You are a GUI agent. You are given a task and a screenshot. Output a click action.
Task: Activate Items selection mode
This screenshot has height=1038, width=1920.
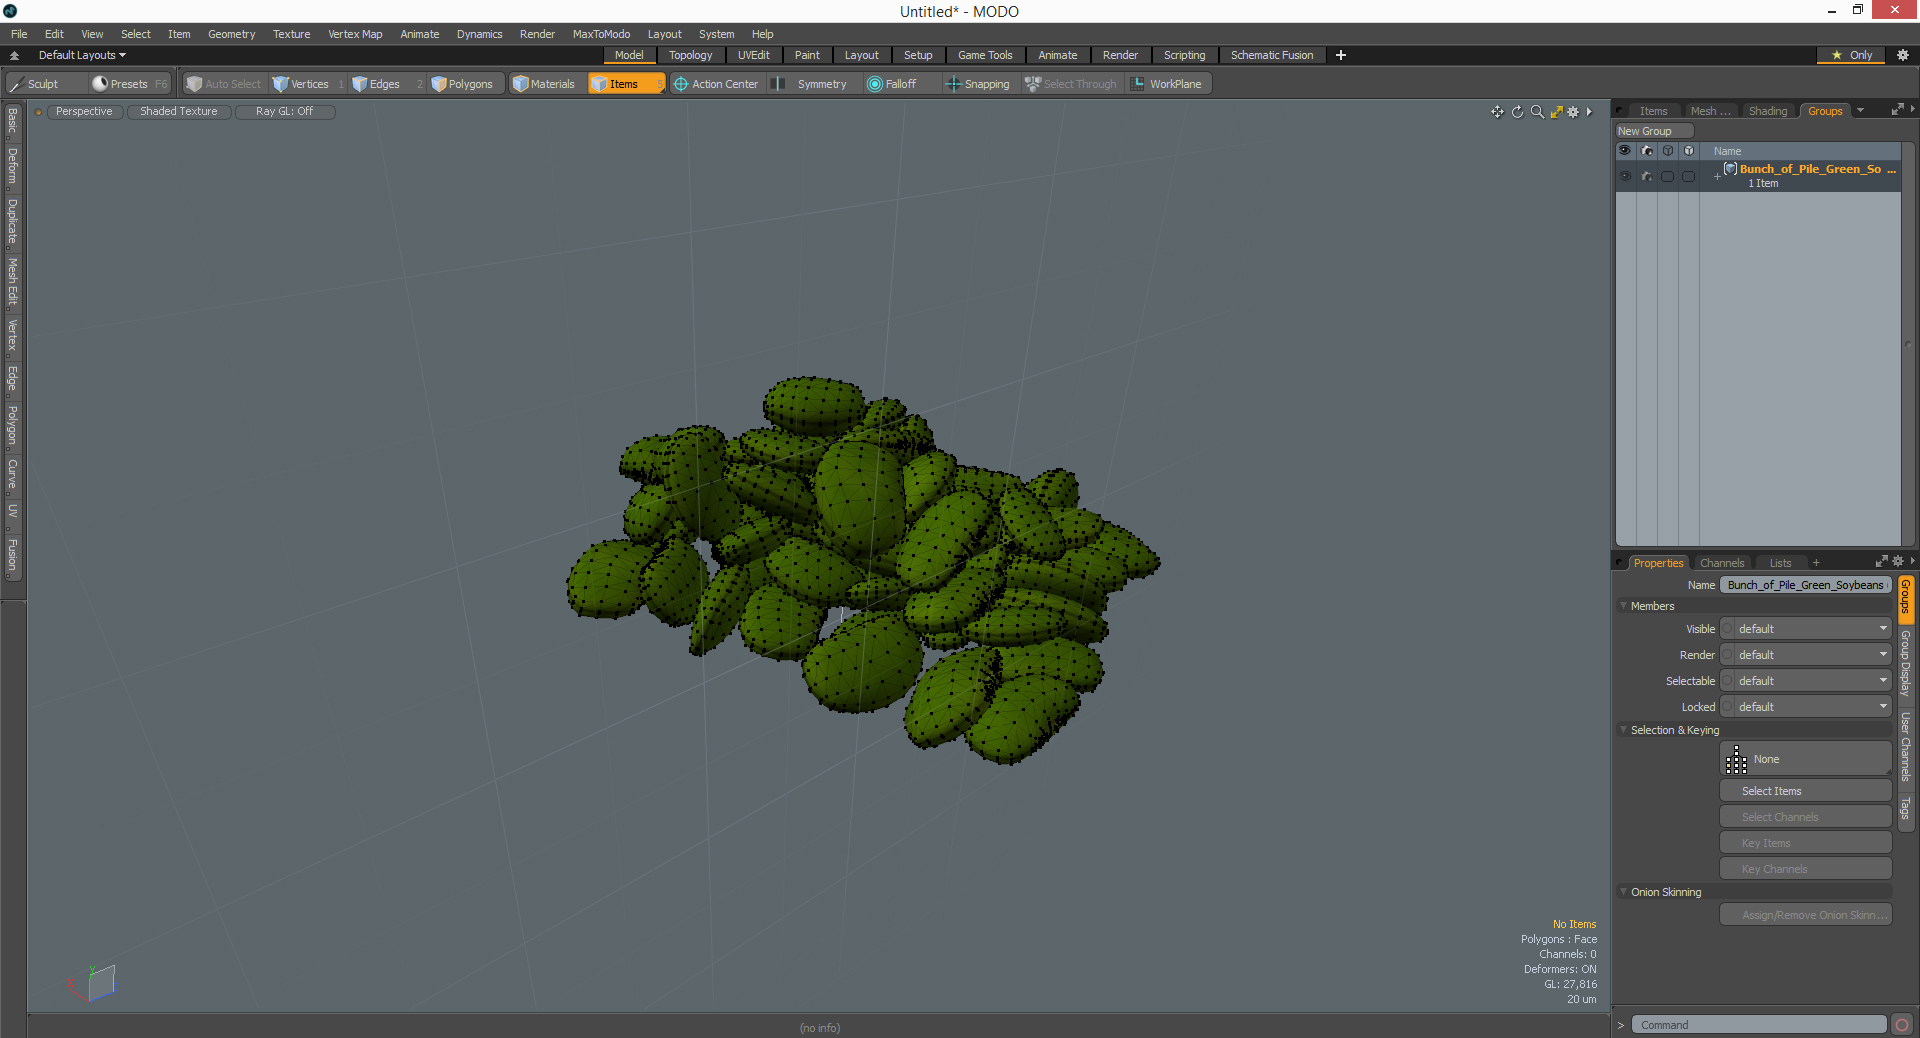[625, 84]
